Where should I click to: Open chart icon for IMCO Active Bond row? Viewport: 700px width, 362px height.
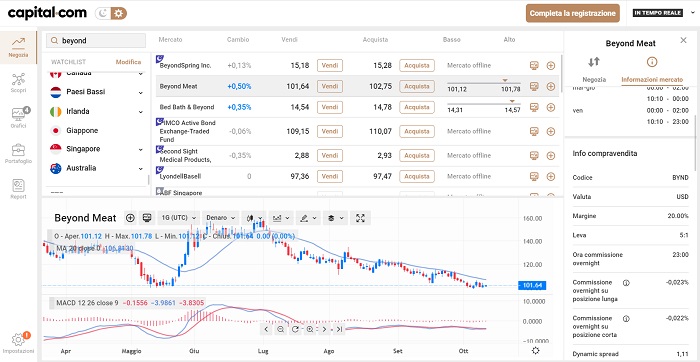point(534,131)
